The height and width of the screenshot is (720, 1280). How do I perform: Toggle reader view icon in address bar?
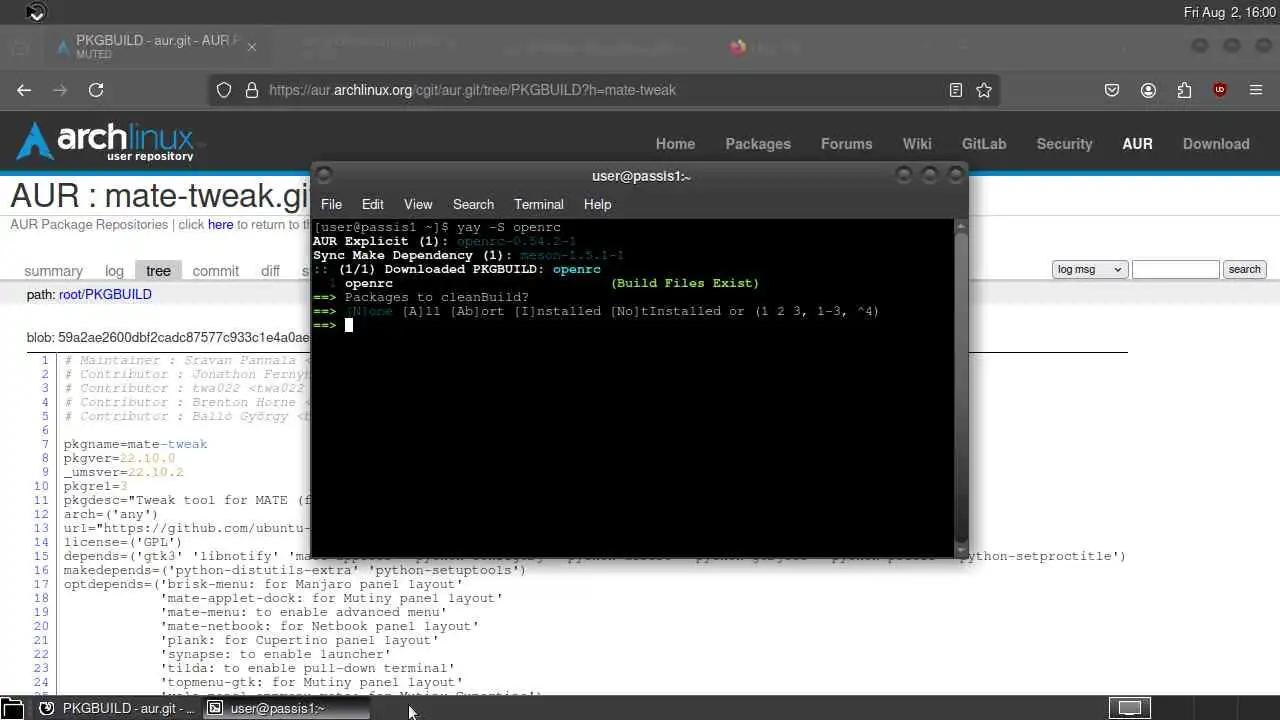[956, 90]
